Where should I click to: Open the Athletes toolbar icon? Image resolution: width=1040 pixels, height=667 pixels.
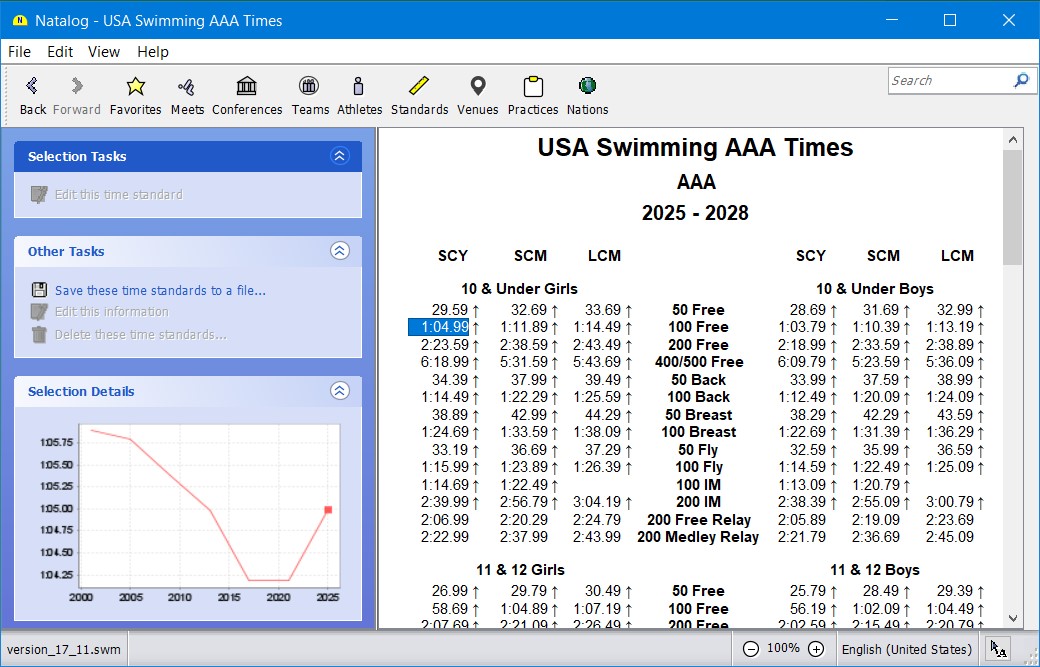point(359,87)
